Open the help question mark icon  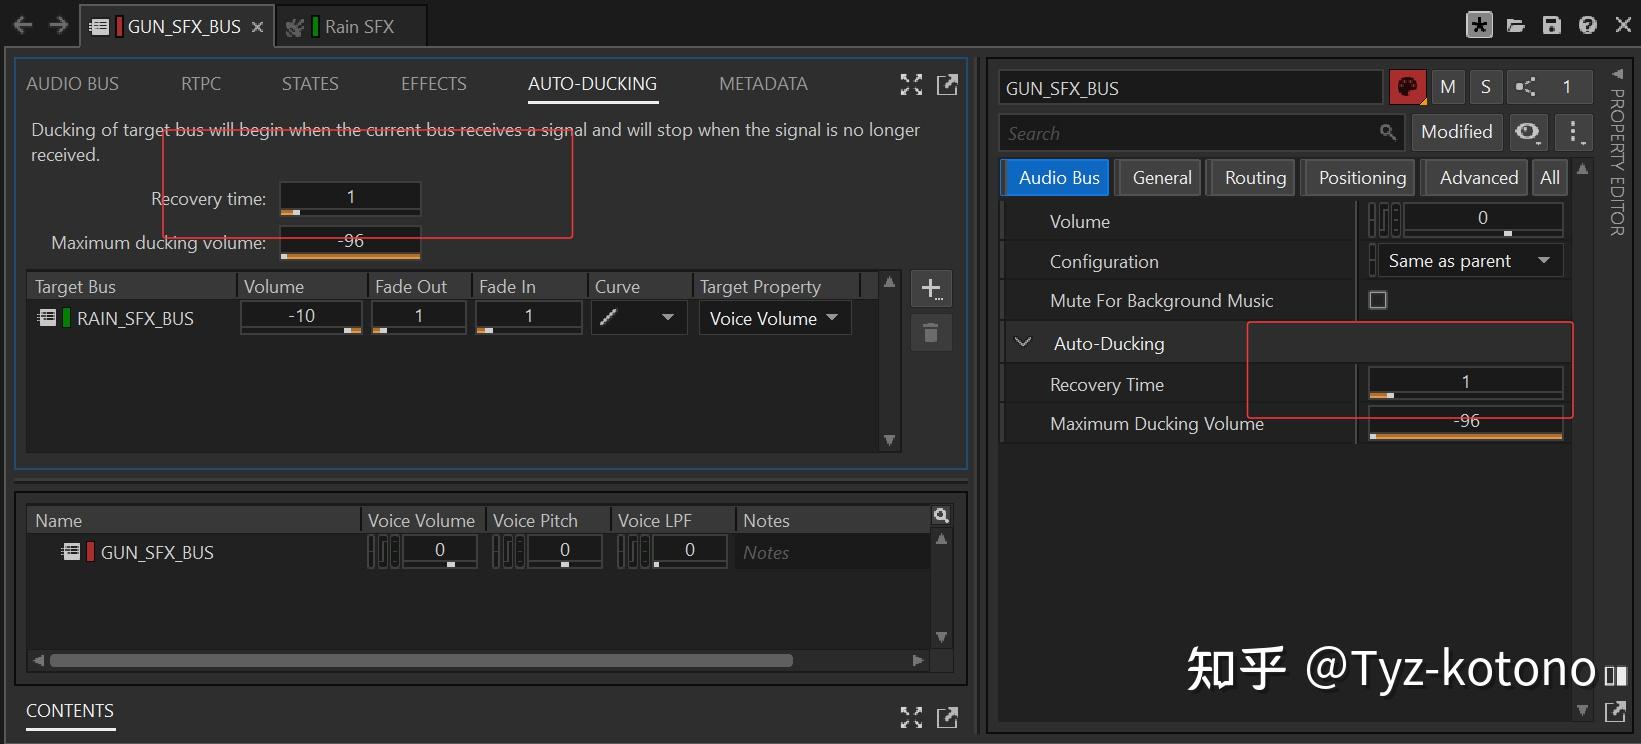(1587, 25)
